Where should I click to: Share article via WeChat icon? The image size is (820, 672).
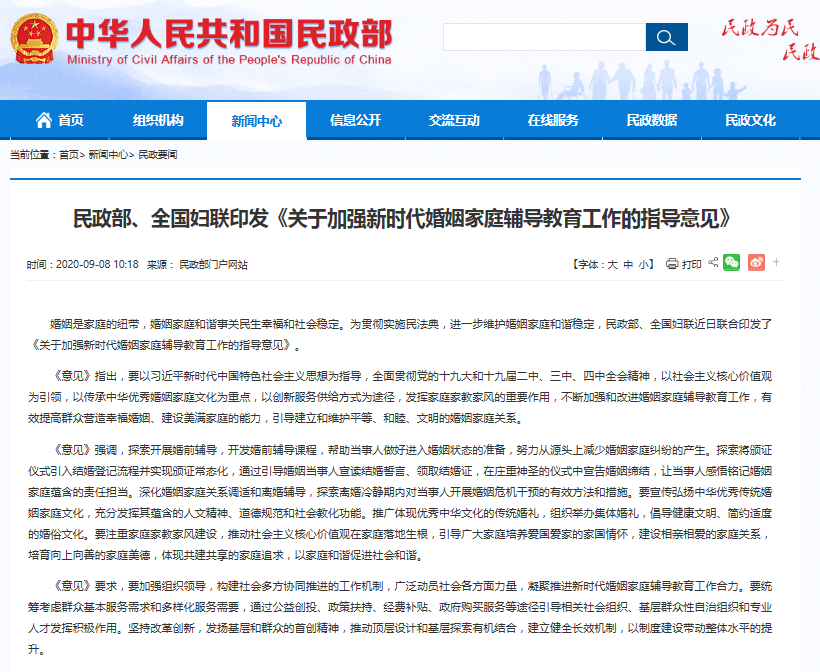click(x=732, y=263)
